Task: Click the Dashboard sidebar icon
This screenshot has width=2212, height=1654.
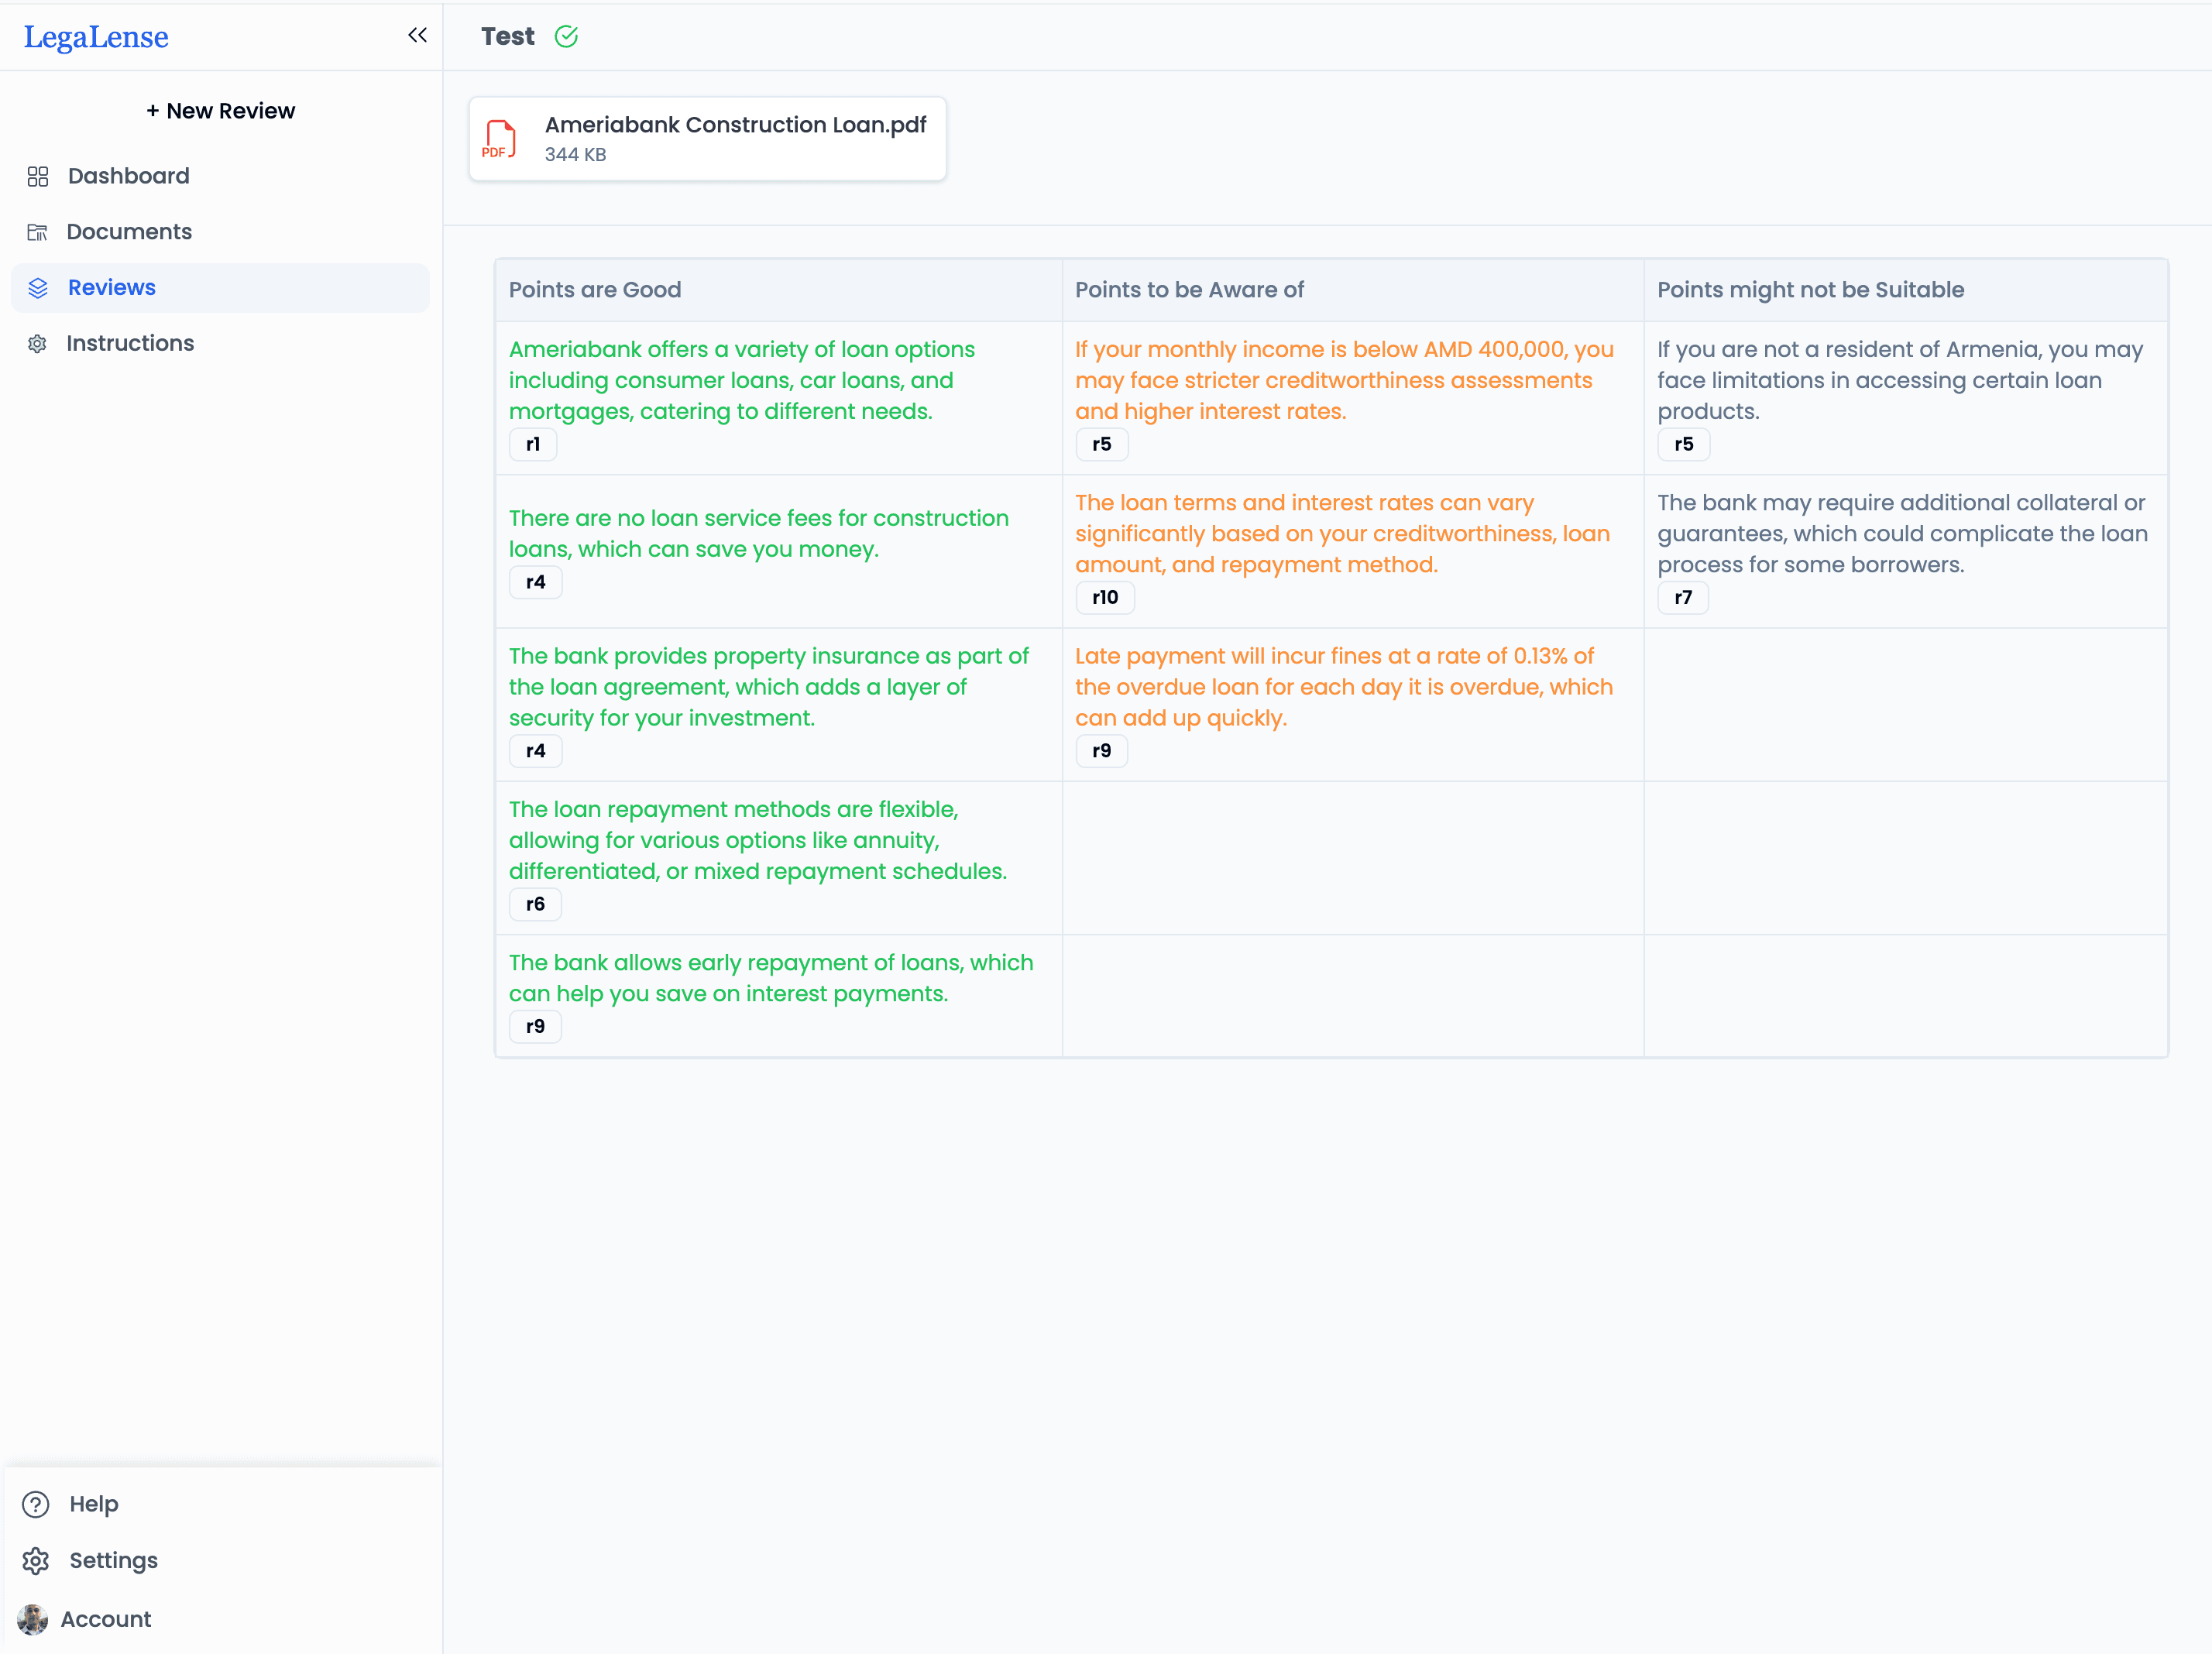Action: coord(36,176)
